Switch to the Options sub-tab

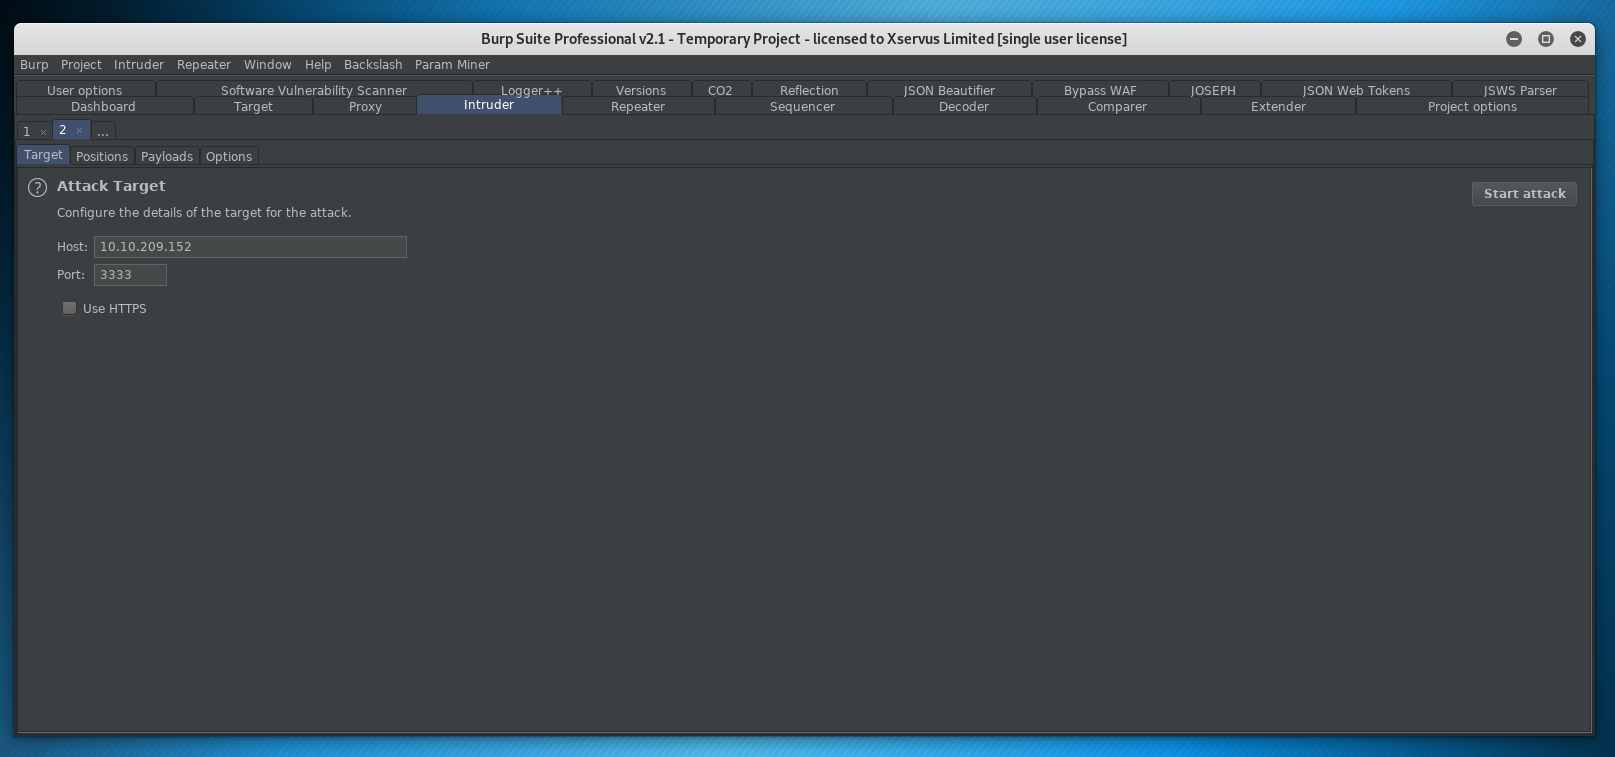(x=229, y=156)
